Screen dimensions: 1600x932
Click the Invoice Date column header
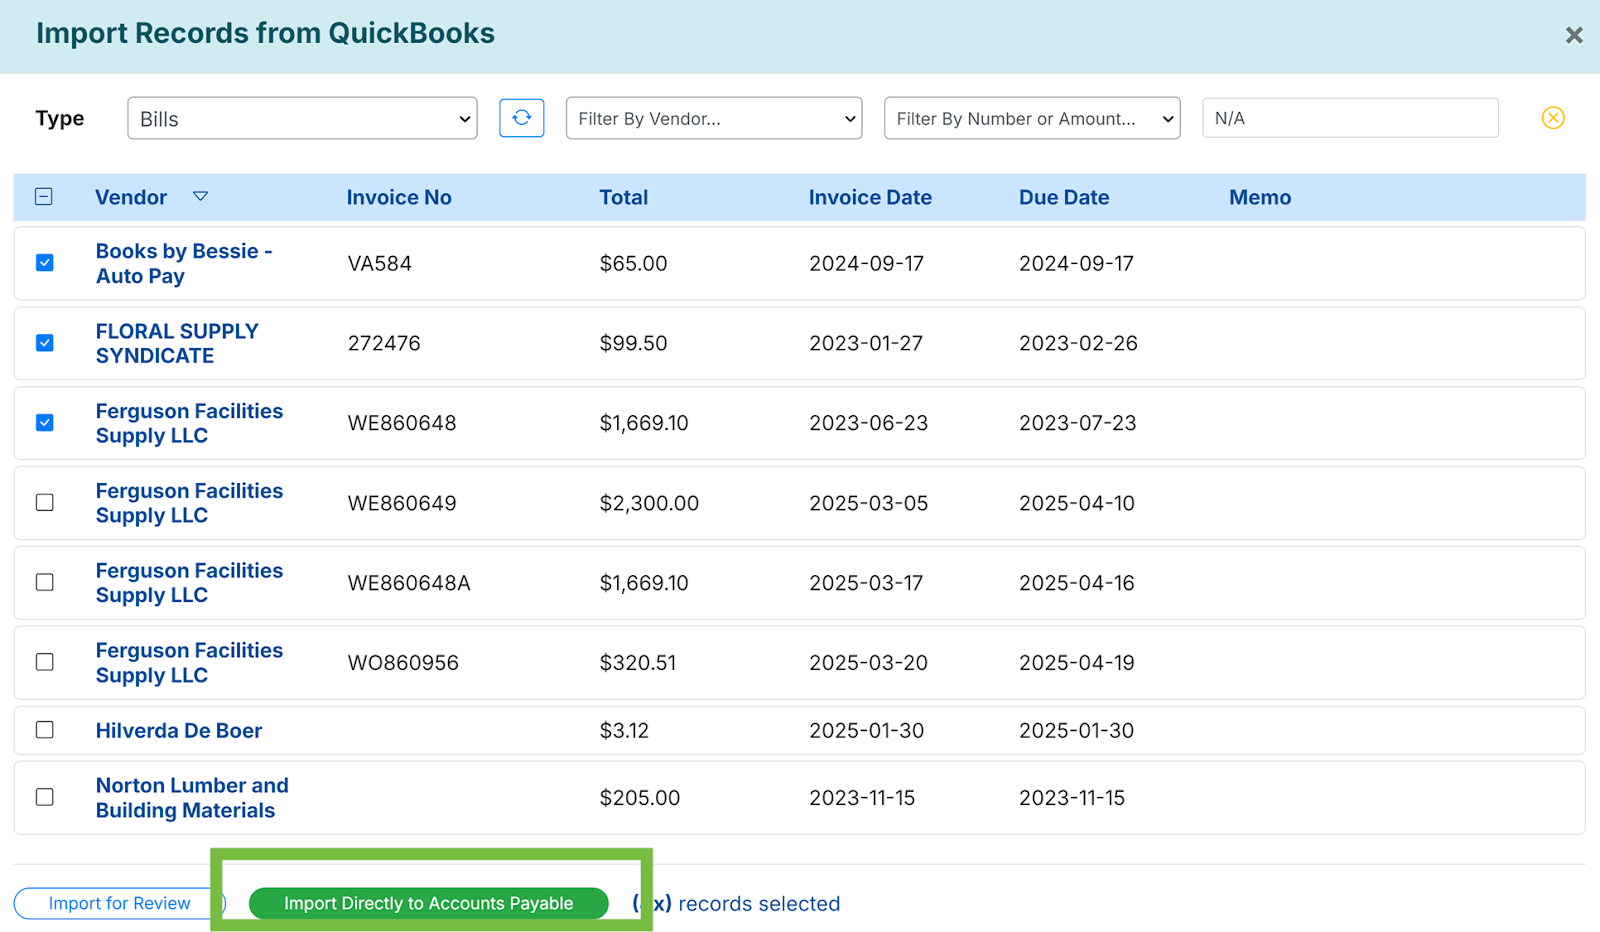coord(870,197)
